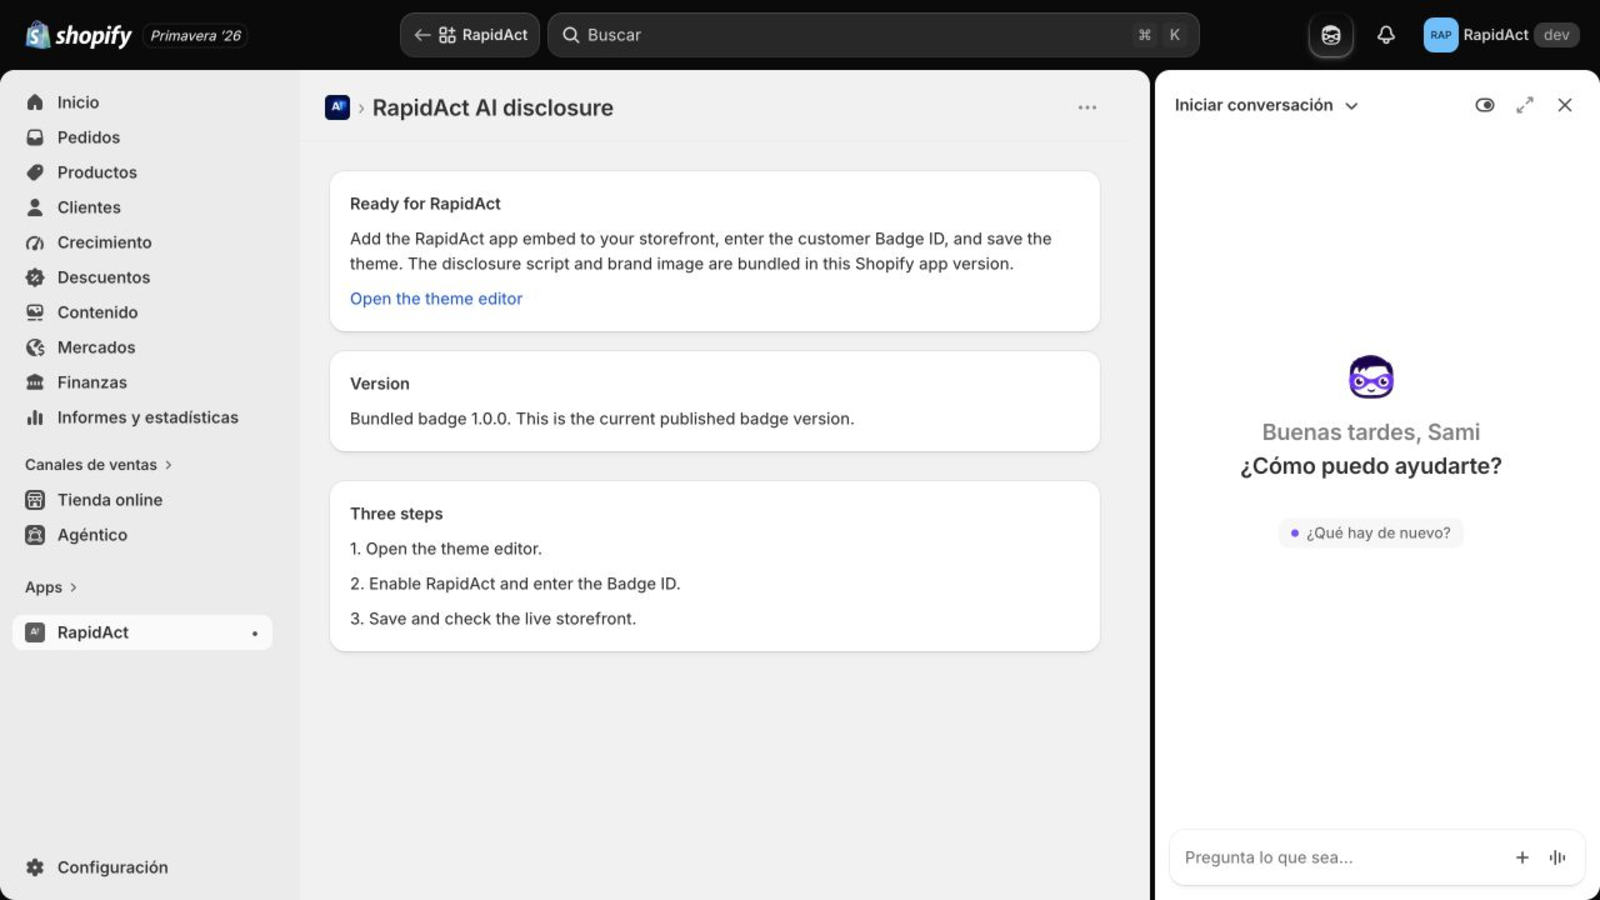This screenshot has height=900, width=1600.
Task: Click the ¿Cómo puedo ayudarte? greeting
Action: (1371, 466)
